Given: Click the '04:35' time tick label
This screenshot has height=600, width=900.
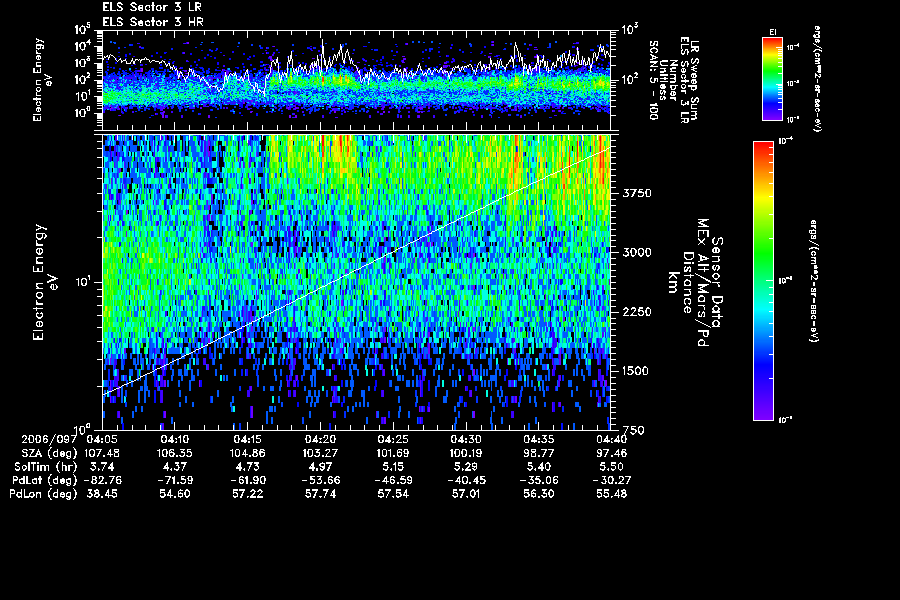Looking at the screenshot, I should (538, 439).
